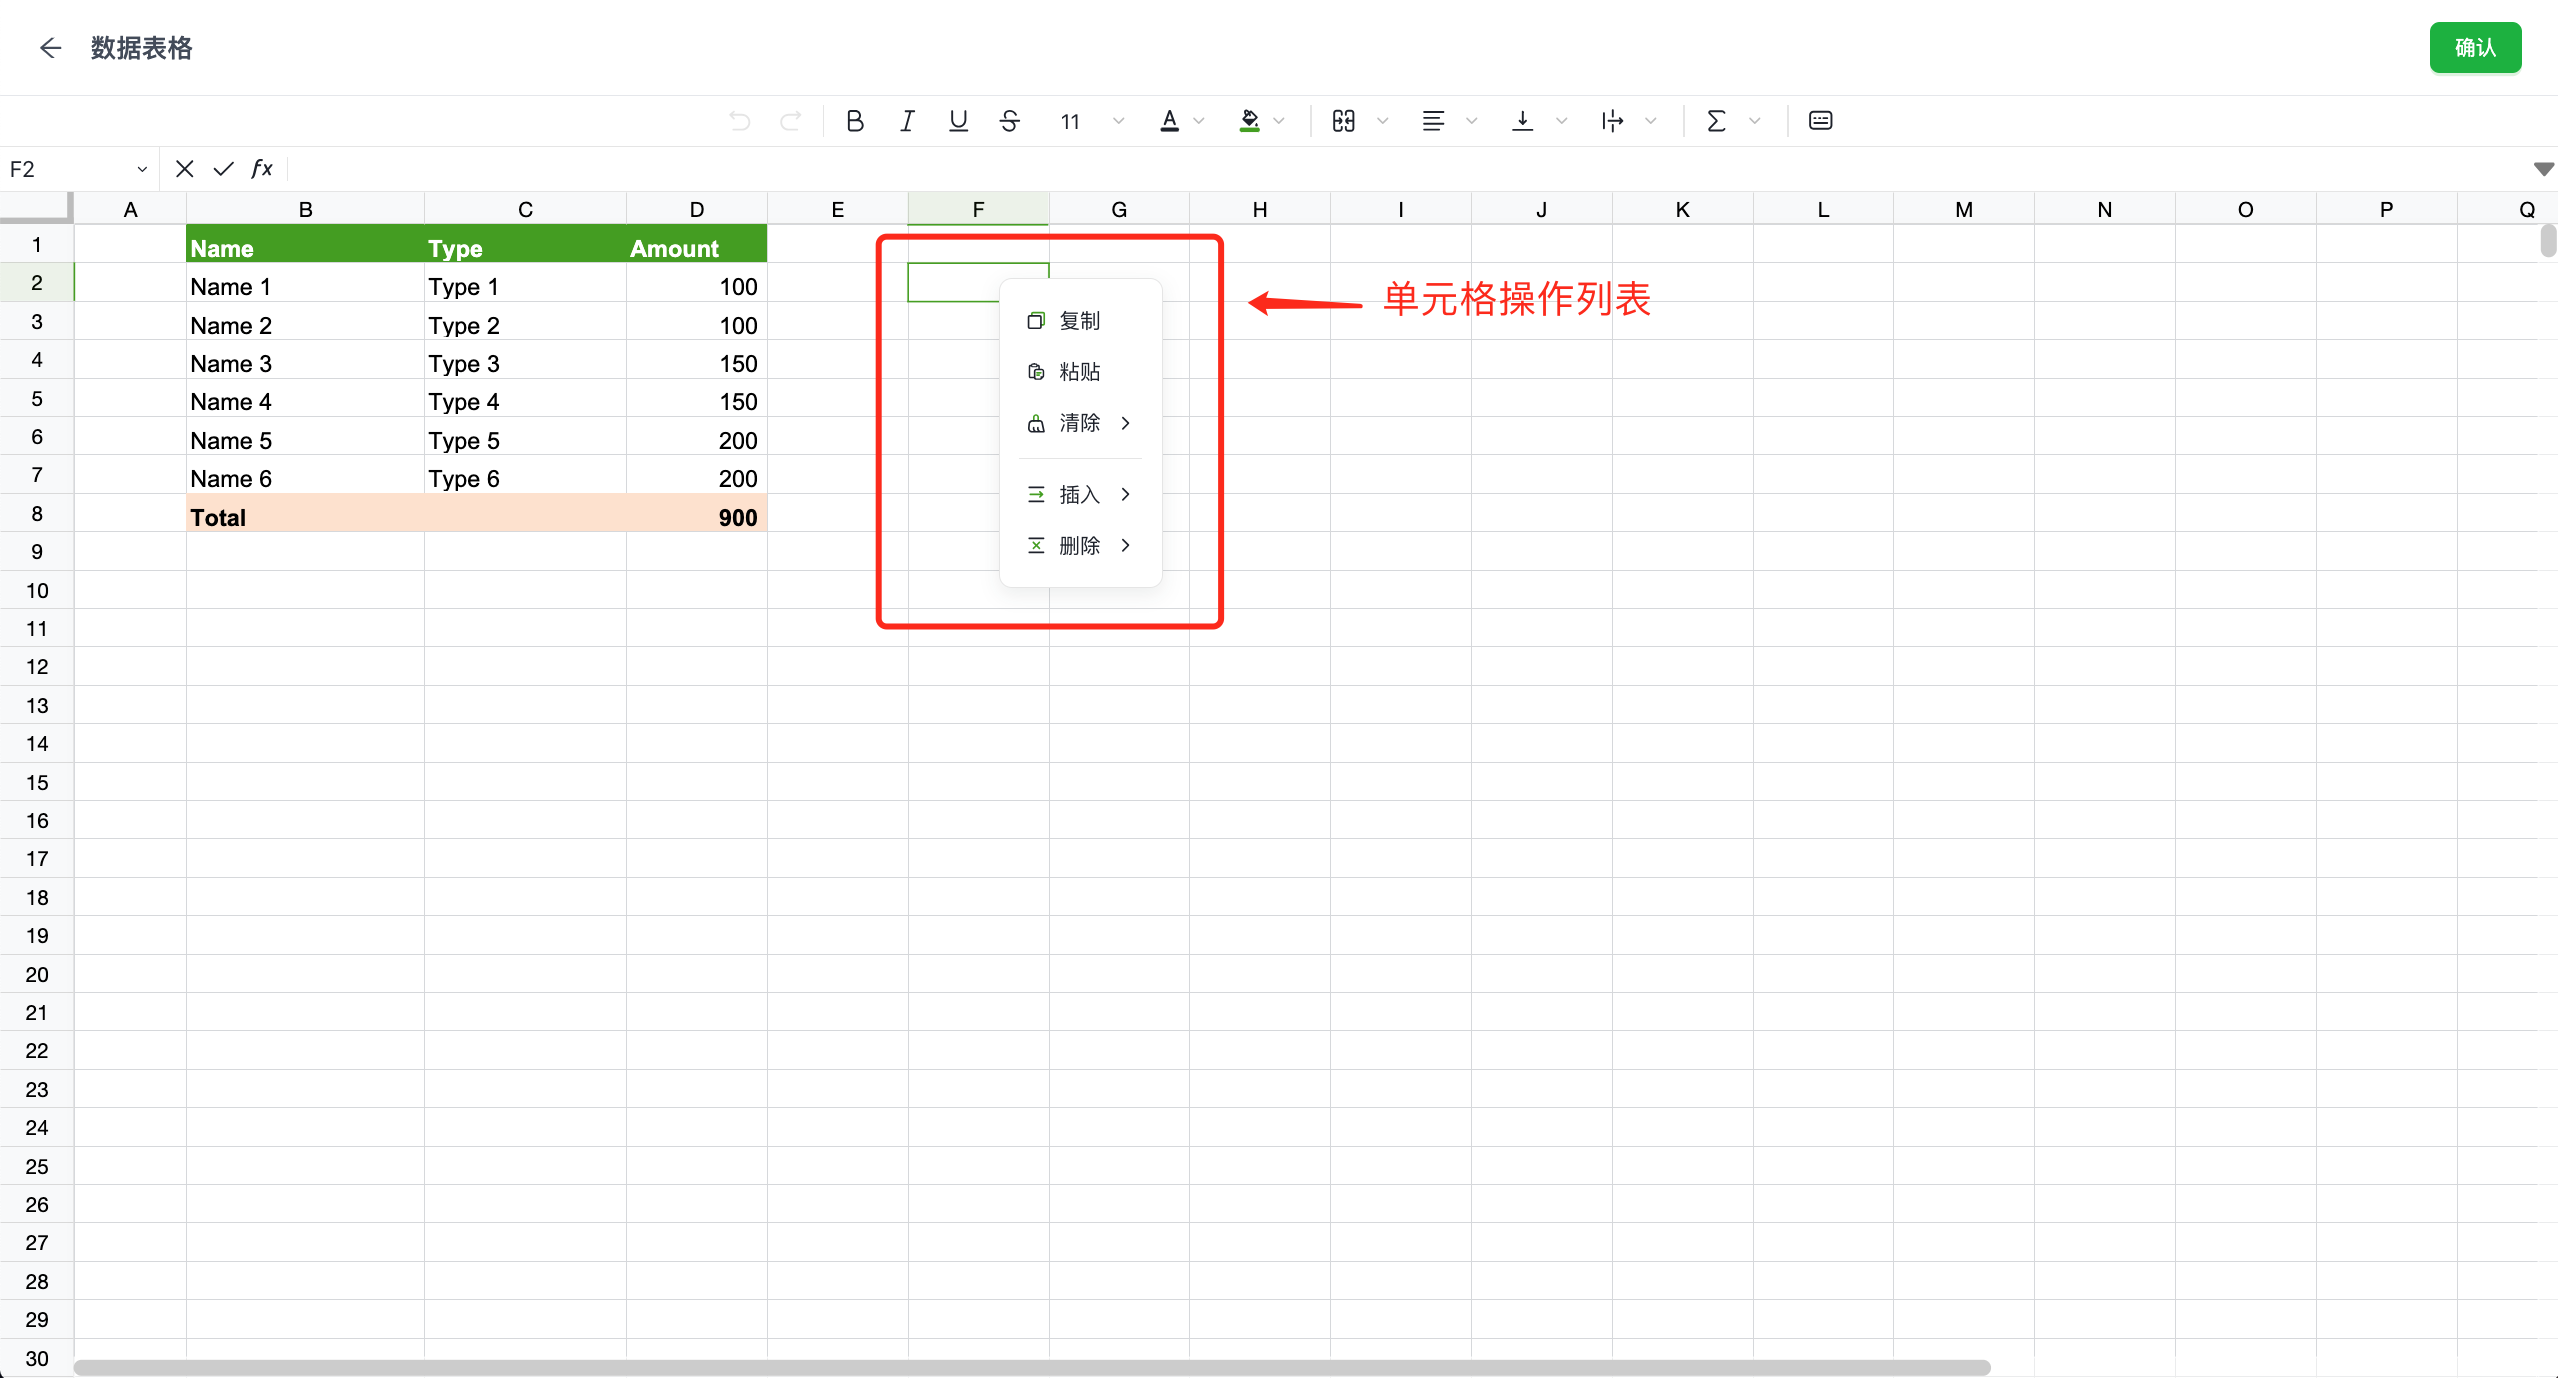
Task: Toggle strikethrough formatting
Action: point(1010,121)
